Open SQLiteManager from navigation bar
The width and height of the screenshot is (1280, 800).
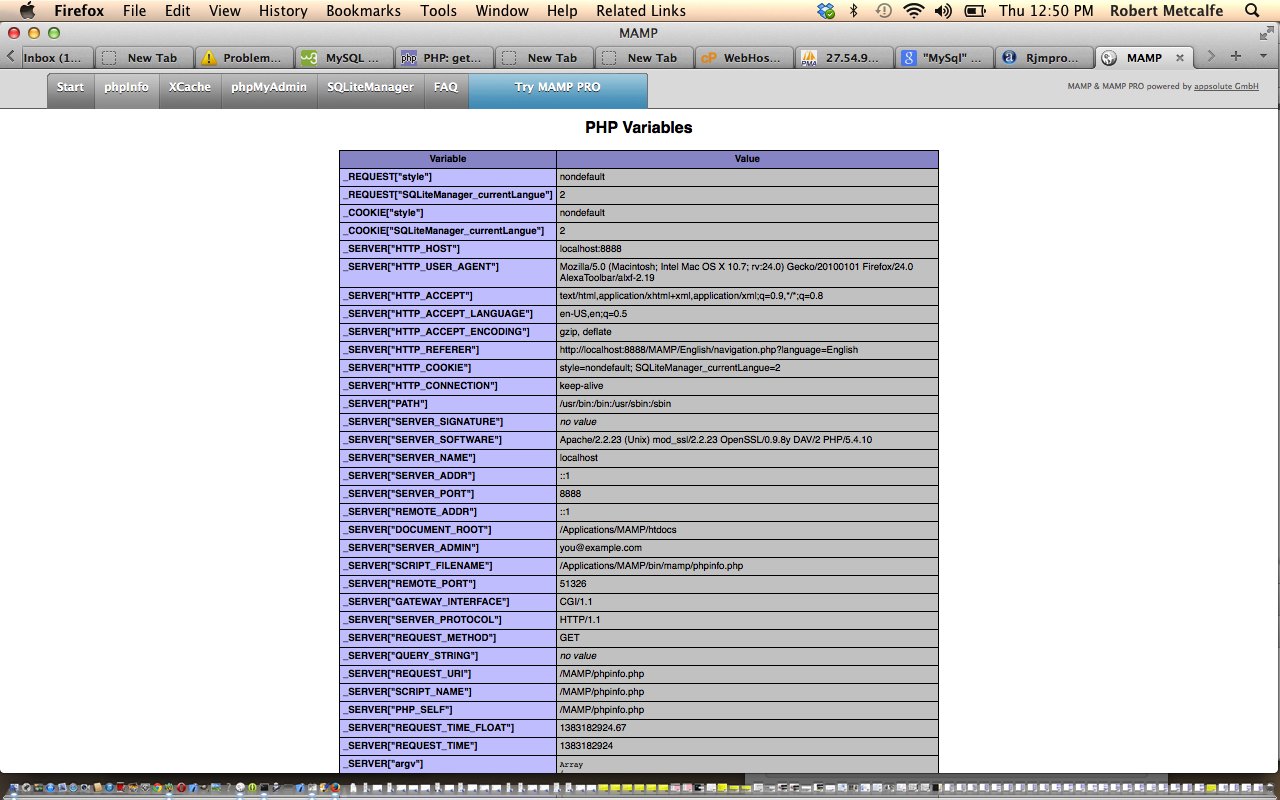pos(370,88)
